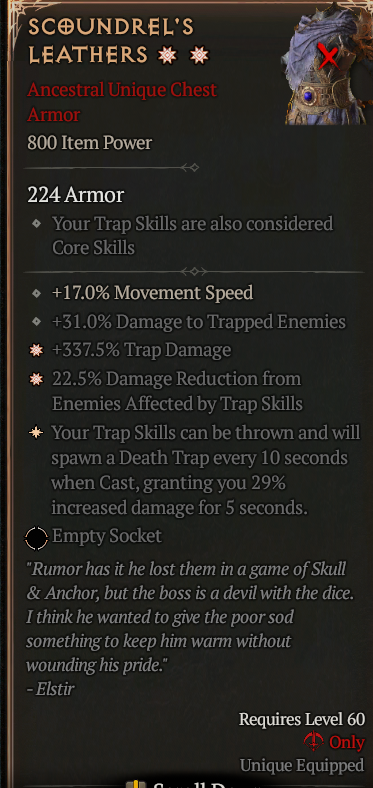Click the diamond bullet beside Core Skills implicit
The width and height of the screenshot is (373, 788).
36,224
